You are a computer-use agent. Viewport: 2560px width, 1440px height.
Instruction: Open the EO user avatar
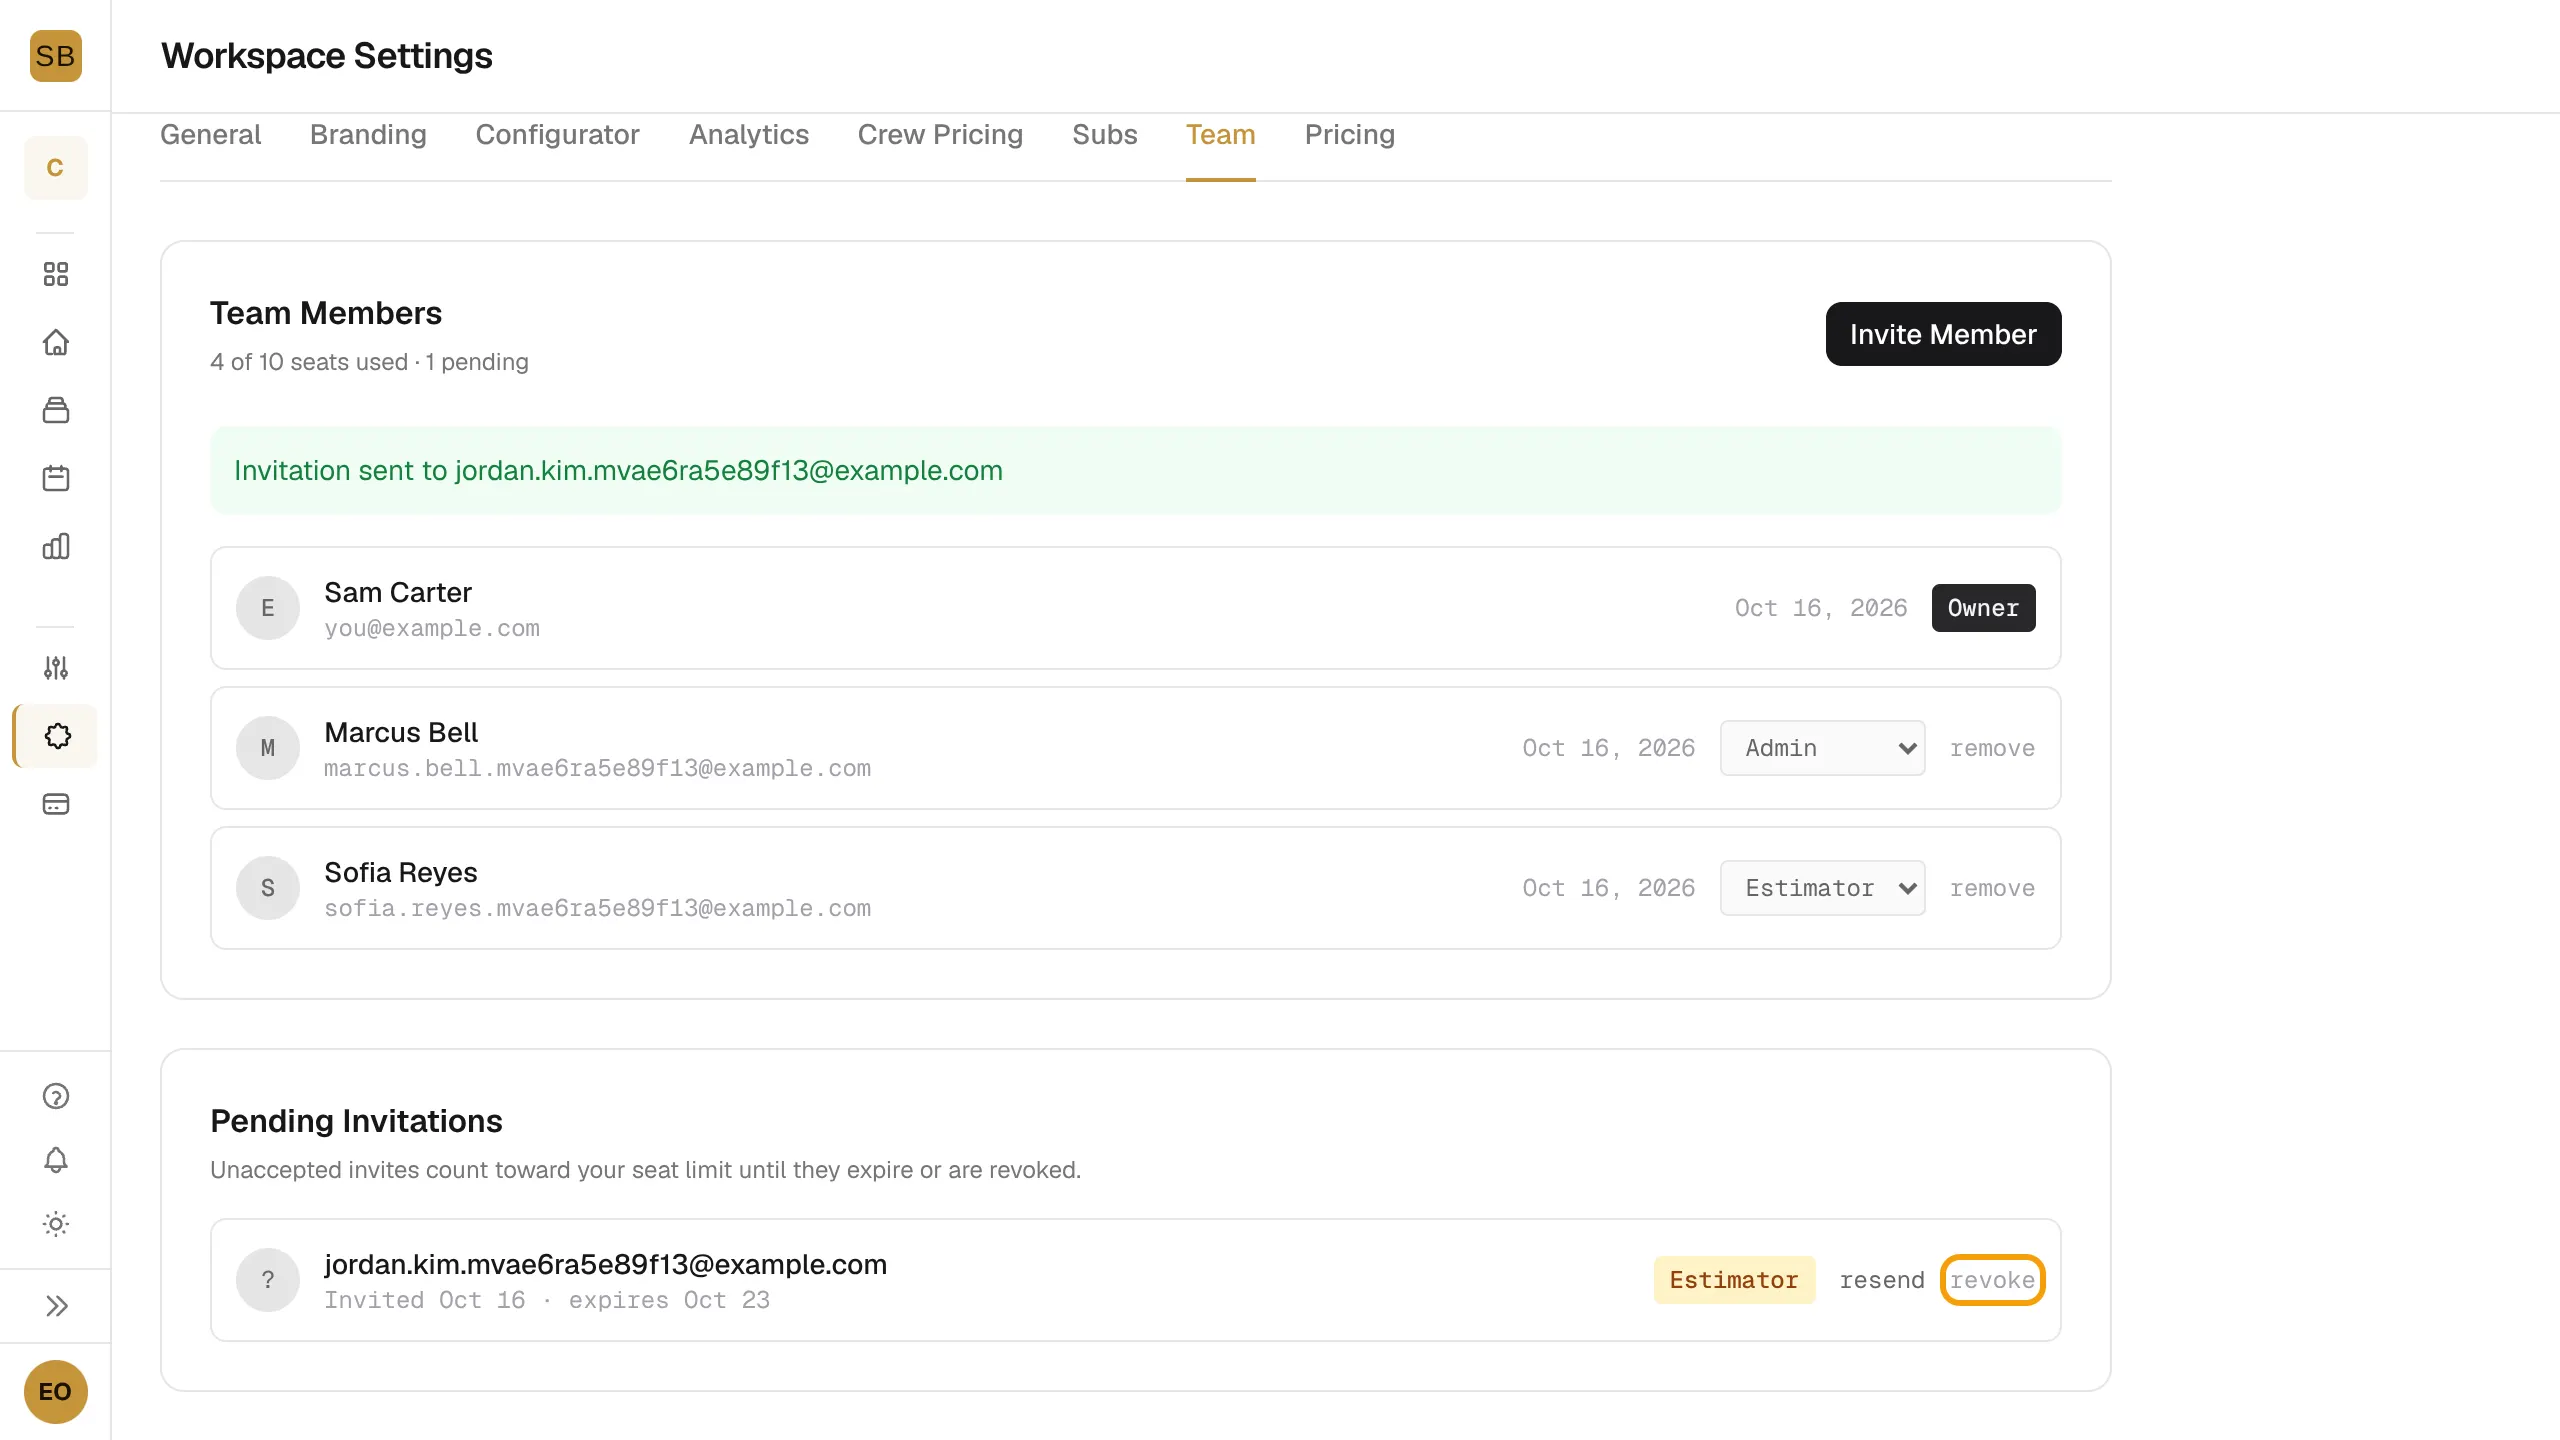(x=55, y=1392)
